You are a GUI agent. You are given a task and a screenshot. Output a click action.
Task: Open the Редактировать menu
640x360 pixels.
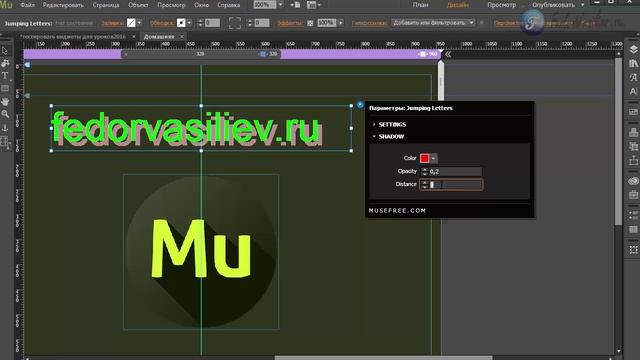point(63,5)
